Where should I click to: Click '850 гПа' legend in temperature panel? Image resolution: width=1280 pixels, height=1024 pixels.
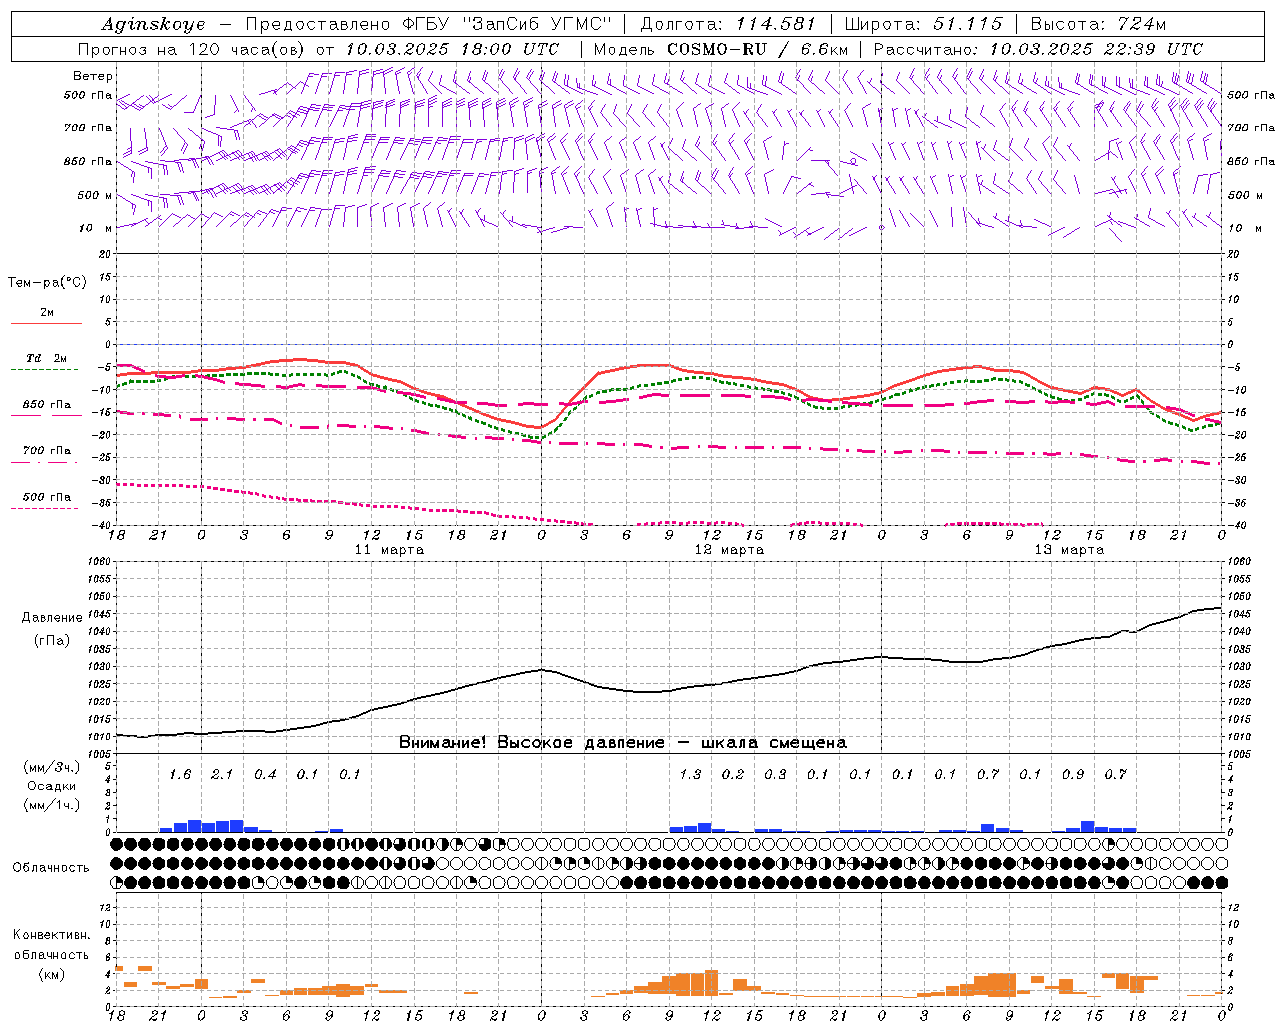coord(47,405)
